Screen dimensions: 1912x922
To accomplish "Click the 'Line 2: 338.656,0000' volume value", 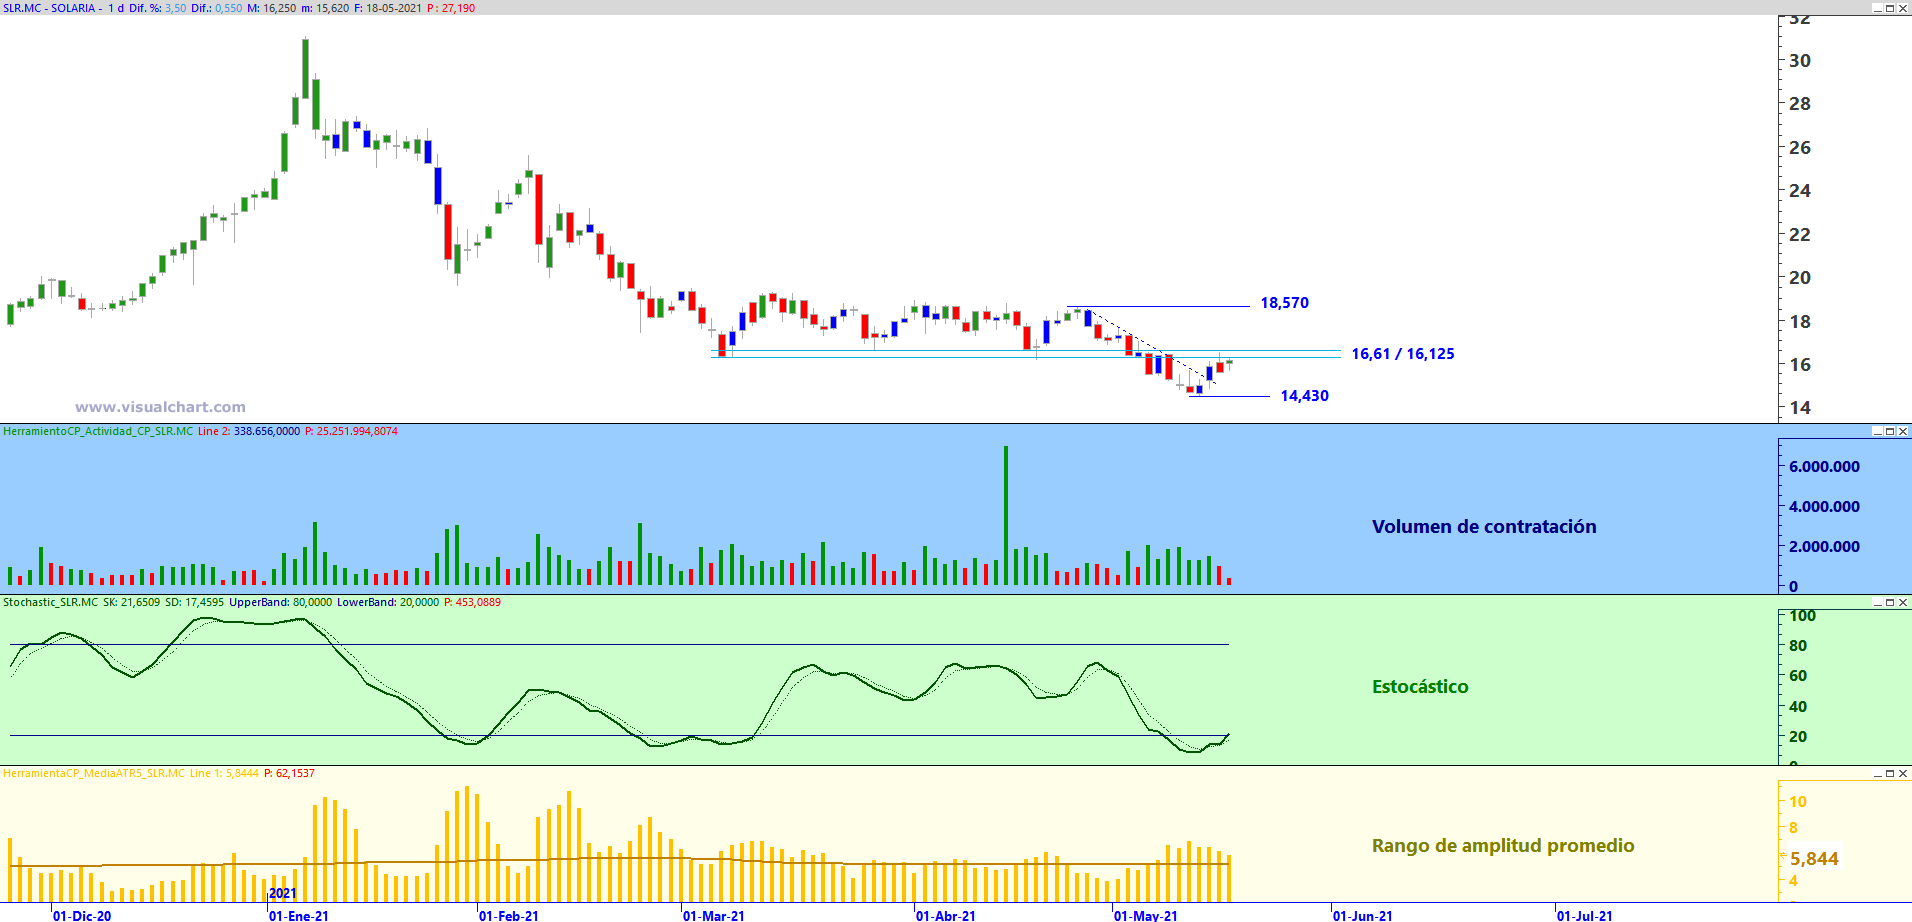I will point(249,431).
